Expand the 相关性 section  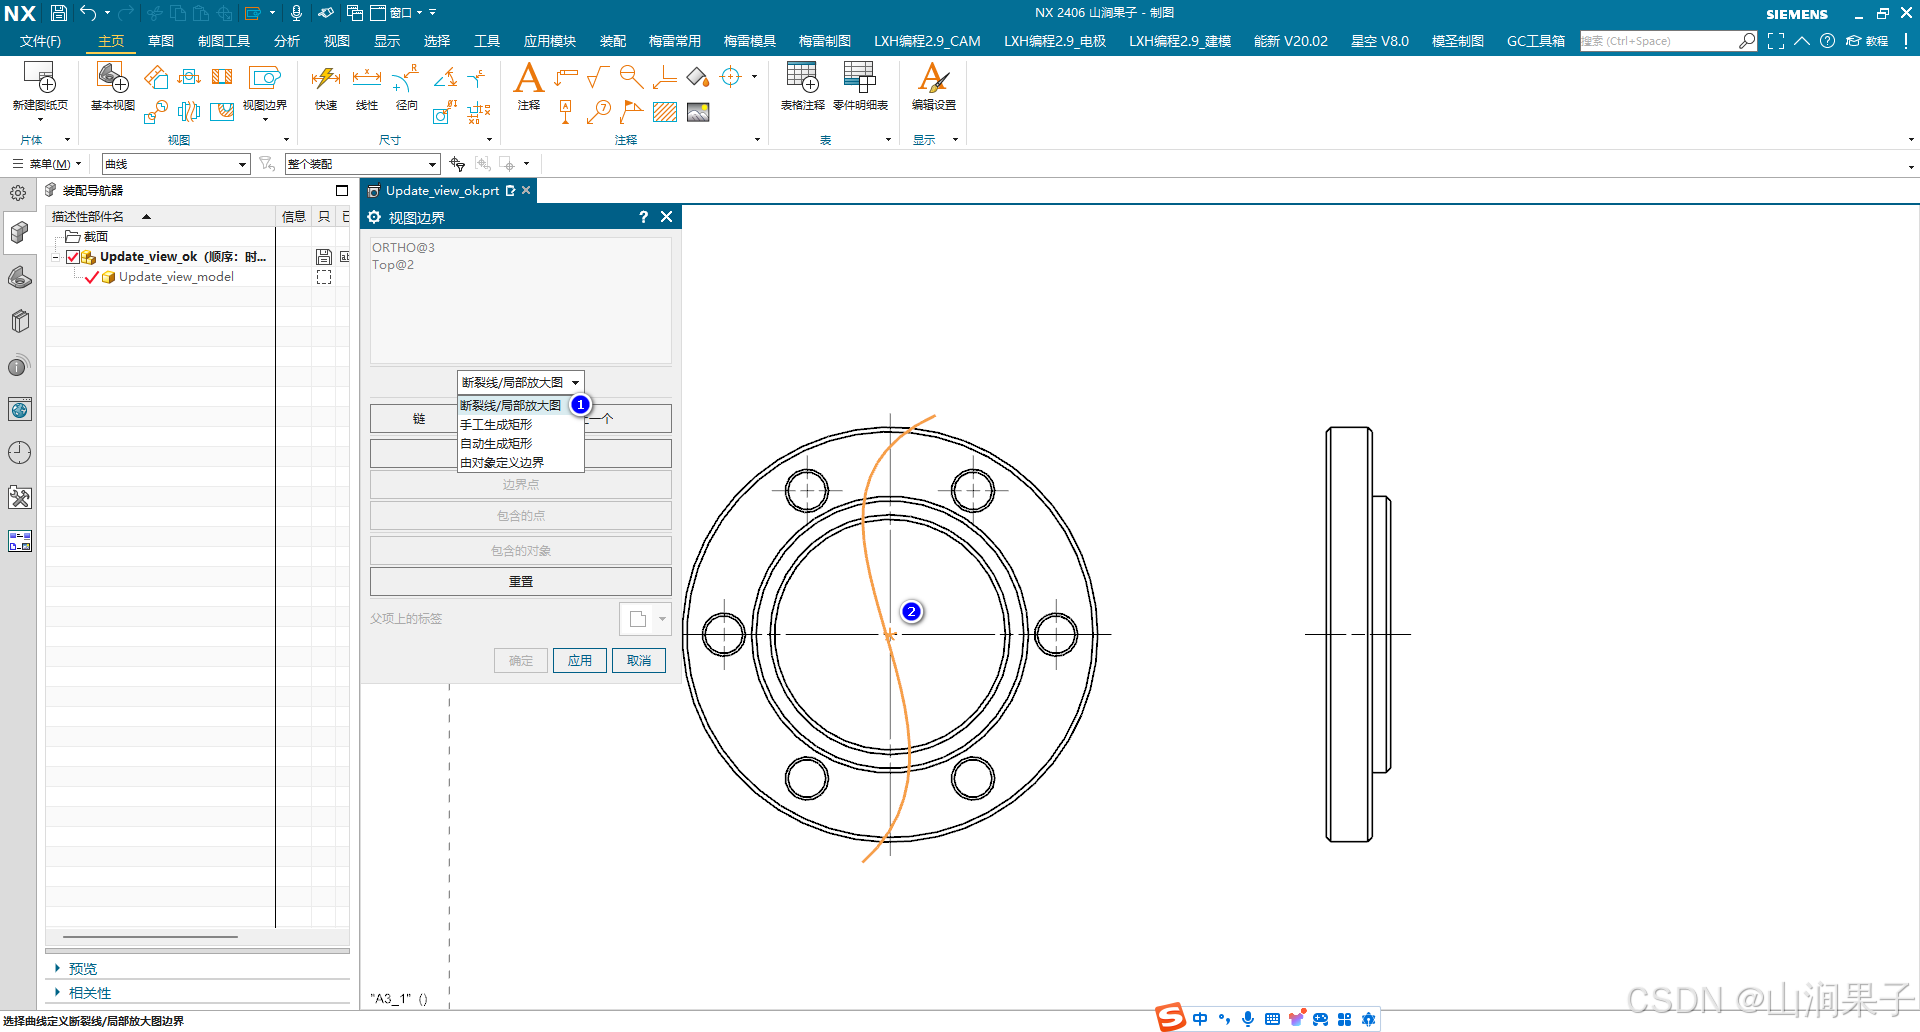tap(58, 992)
